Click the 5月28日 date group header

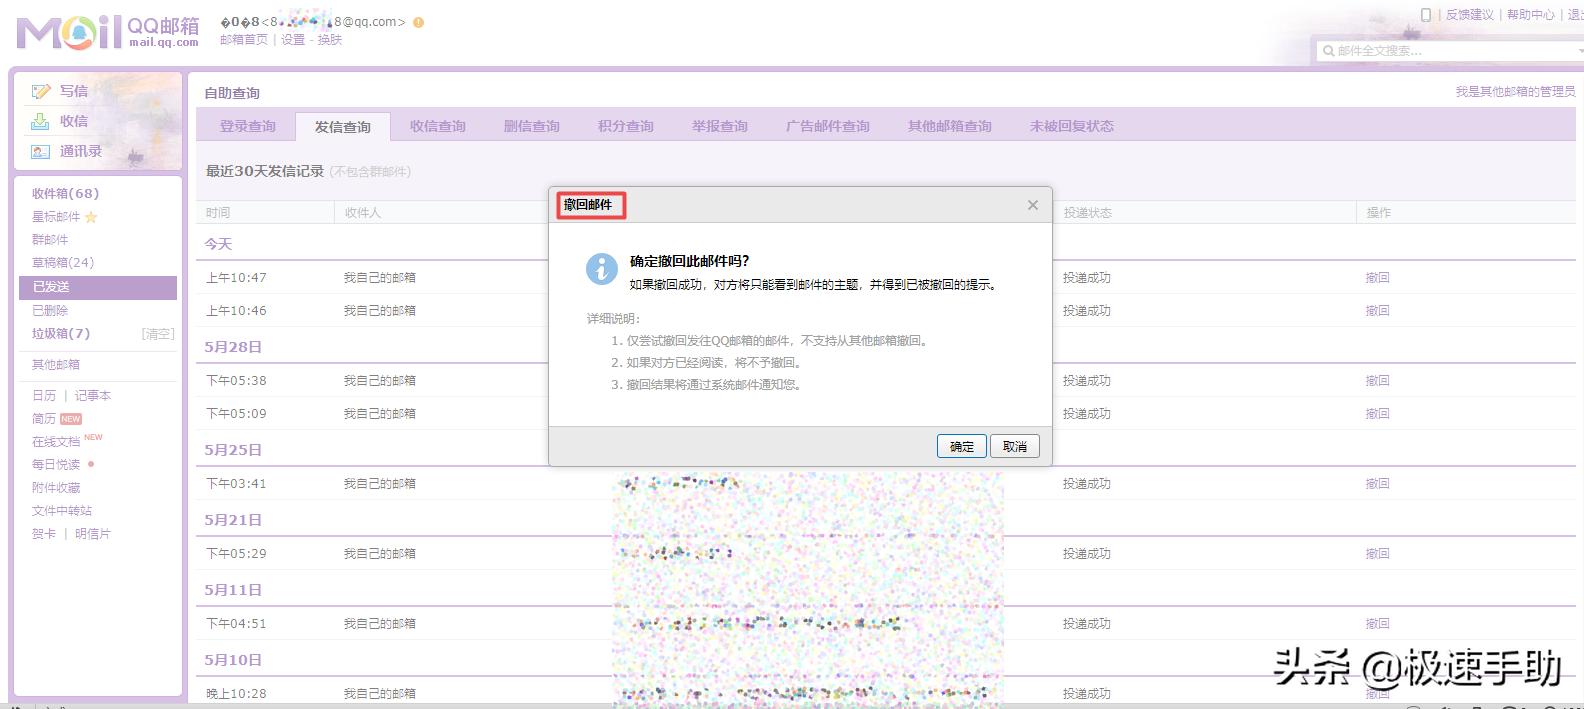[x=233, y=347]
